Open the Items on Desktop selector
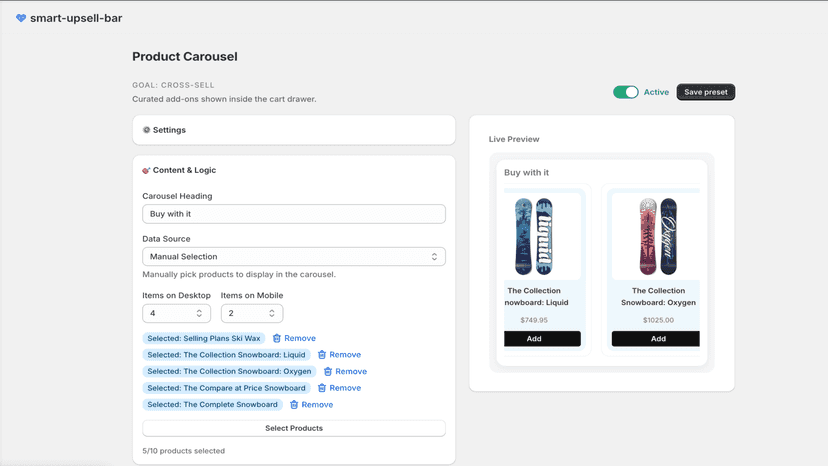828x466 pixels. 176,313
